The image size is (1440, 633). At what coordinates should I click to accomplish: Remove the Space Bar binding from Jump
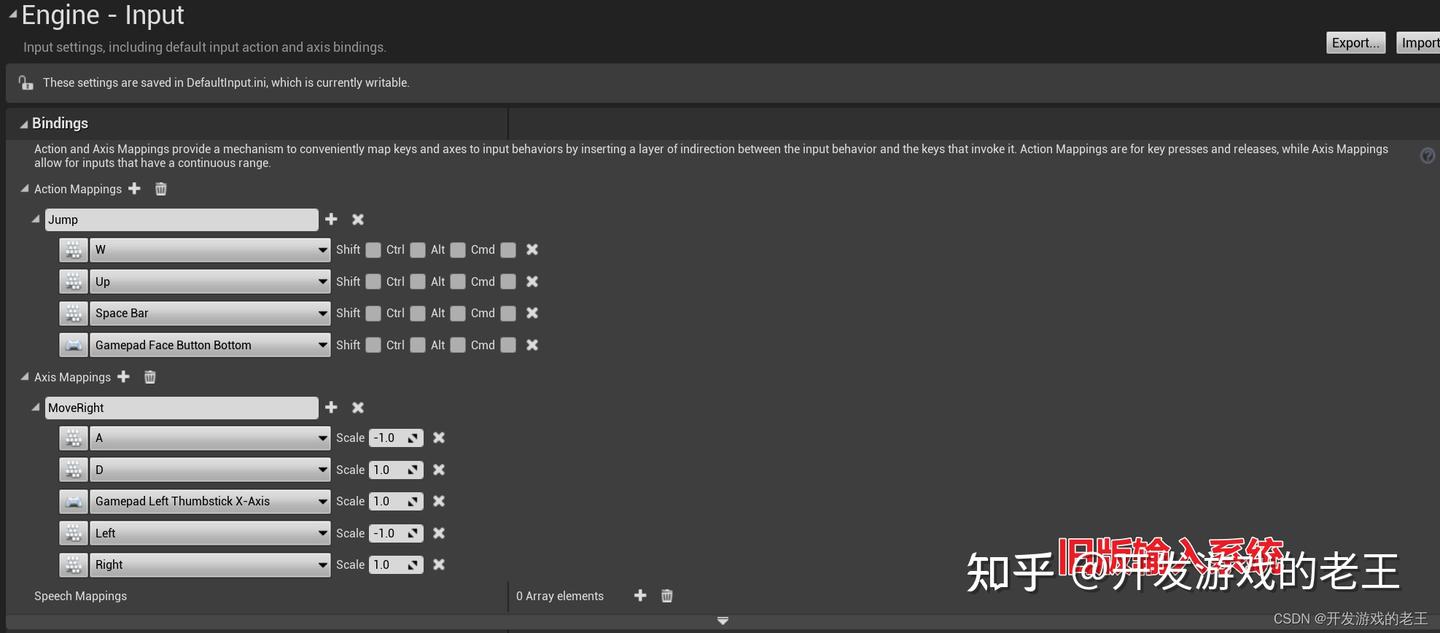[x=531, y=313]
